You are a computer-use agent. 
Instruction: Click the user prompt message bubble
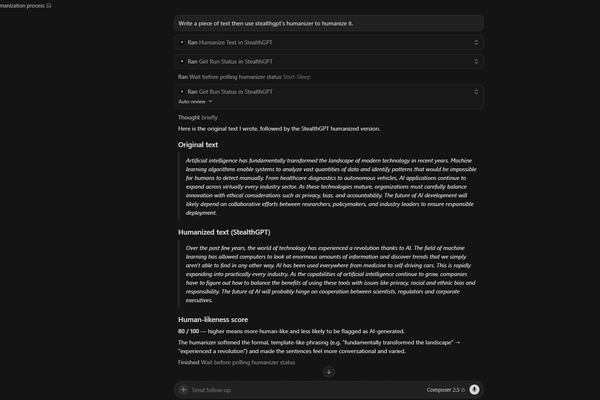[x=329, y=23]
